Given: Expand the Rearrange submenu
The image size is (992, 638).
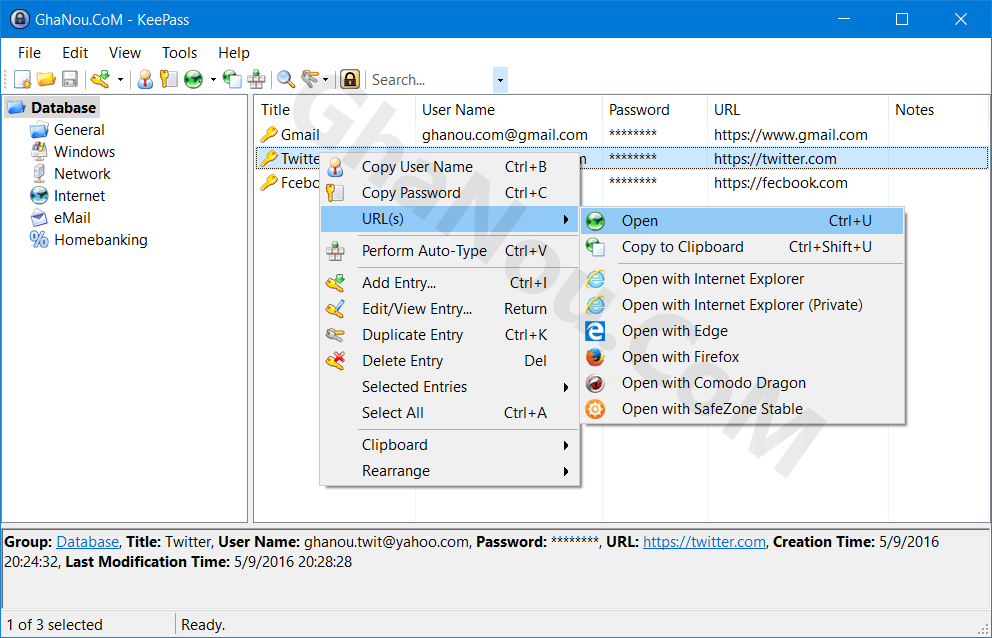Looking at the screenshot, I should coord(450,471).
